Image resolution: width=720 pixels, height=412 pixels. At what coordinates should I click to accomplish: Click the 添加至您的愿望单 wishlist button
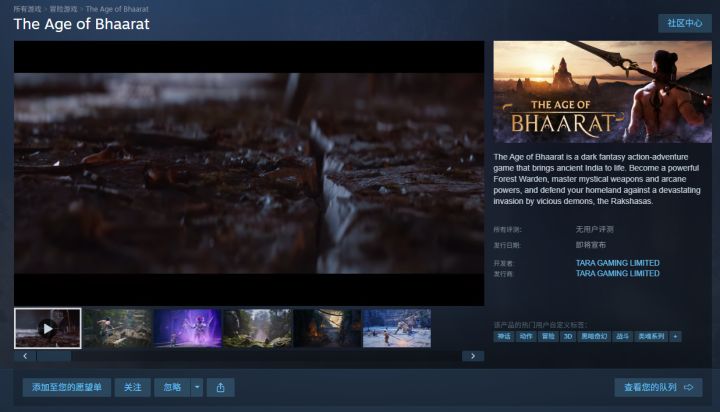[67, 387]
